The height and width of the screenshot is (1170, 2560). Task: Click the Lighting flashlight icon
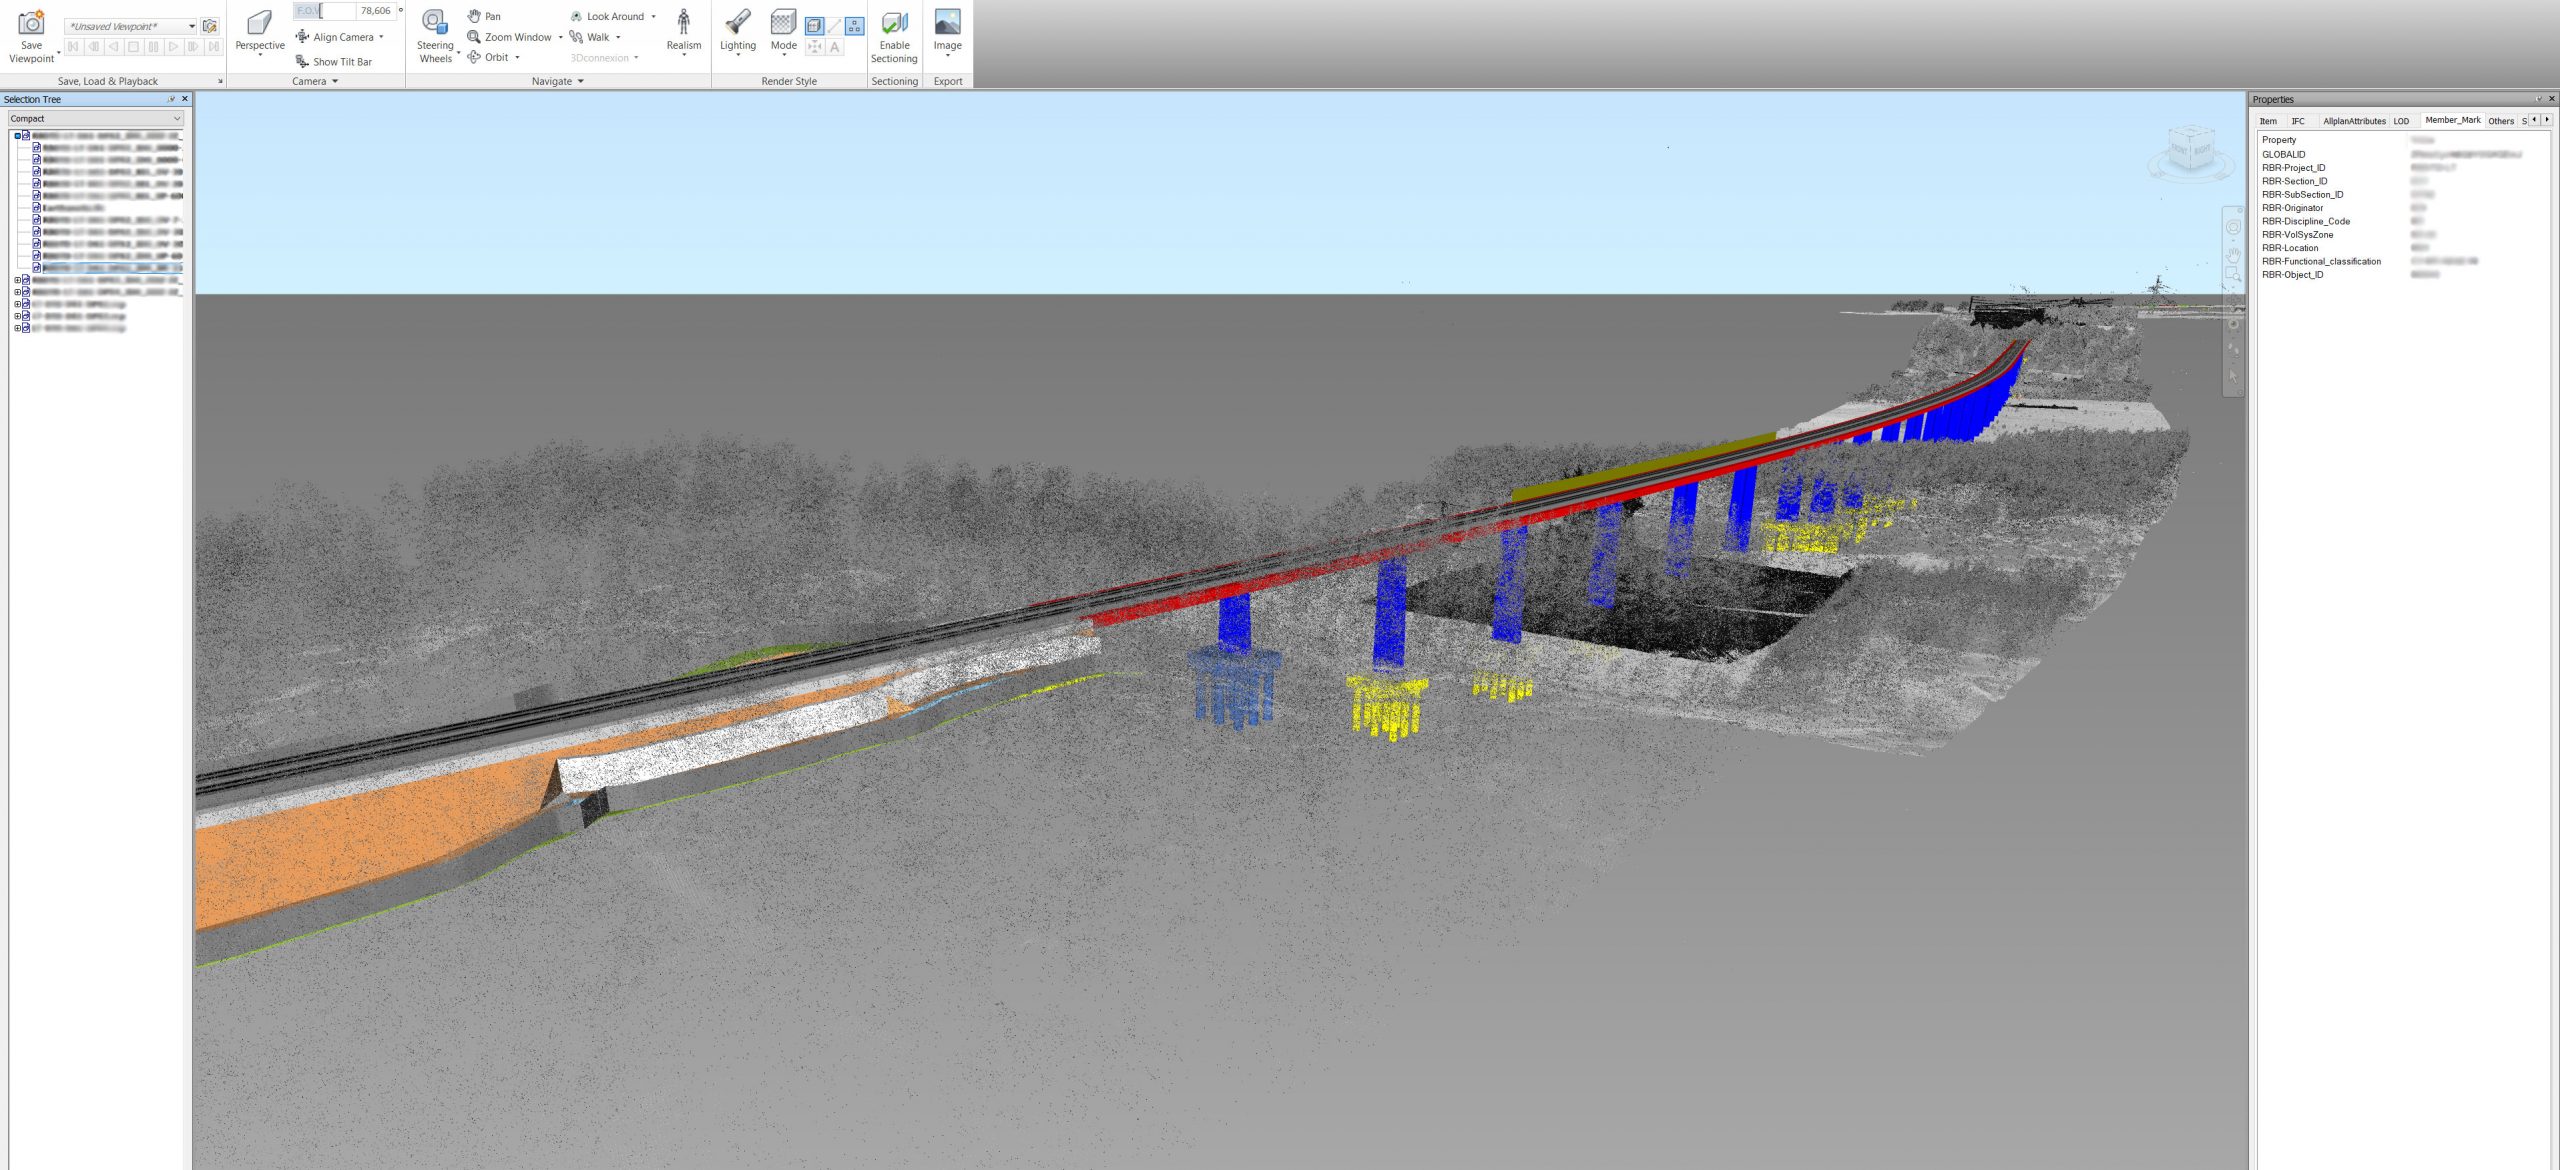coord(738,23)
